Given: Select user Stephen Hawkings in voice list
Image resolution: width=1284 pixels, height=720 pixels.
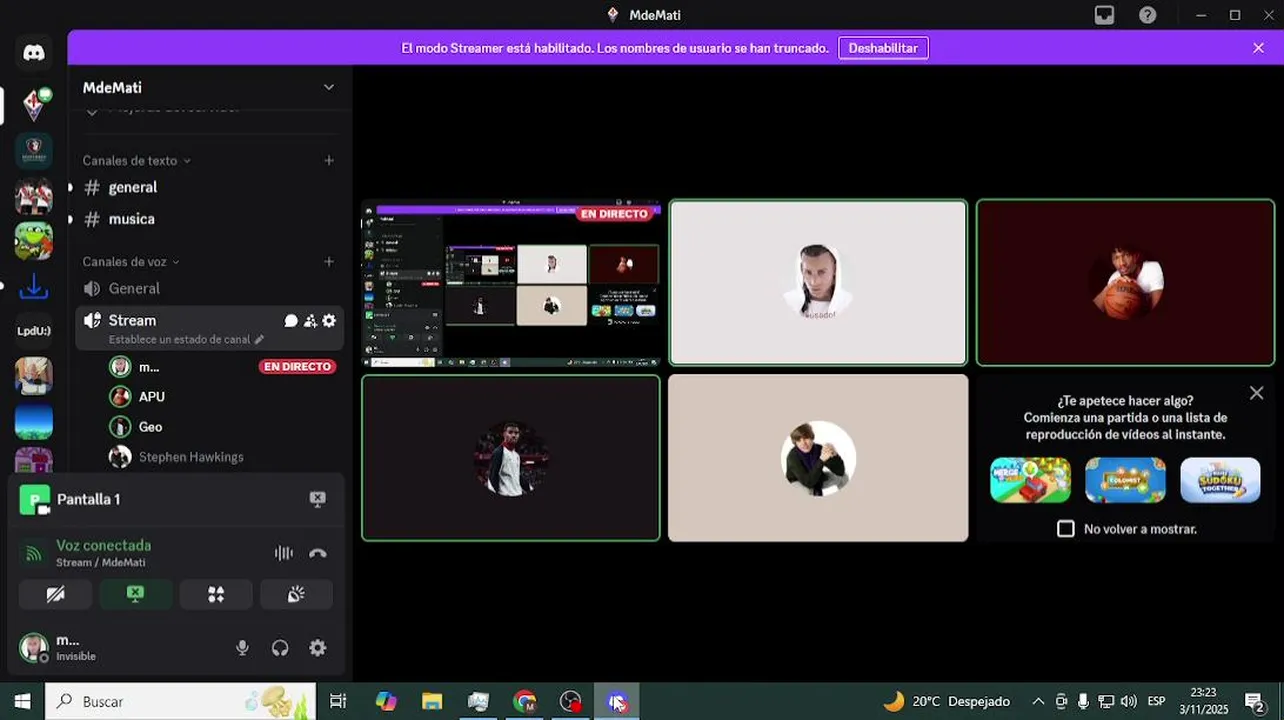Looking at the screenshot, I should click(x=222, y=457).
